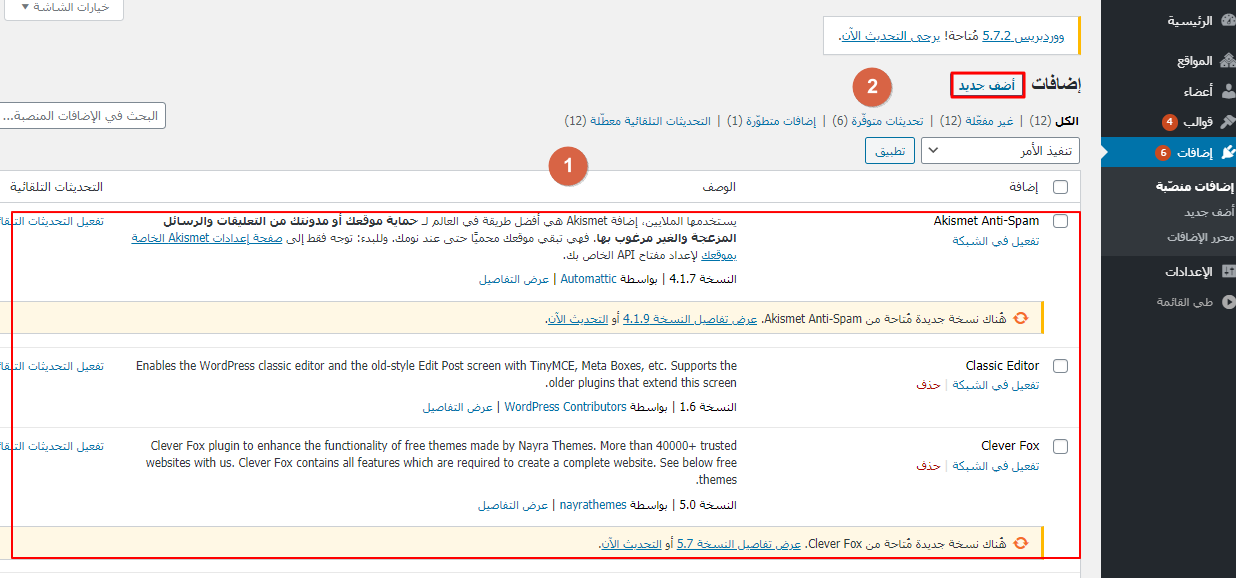Click عرض تفاصيل النسخة 4.1.9 link

tap(690, 319)
